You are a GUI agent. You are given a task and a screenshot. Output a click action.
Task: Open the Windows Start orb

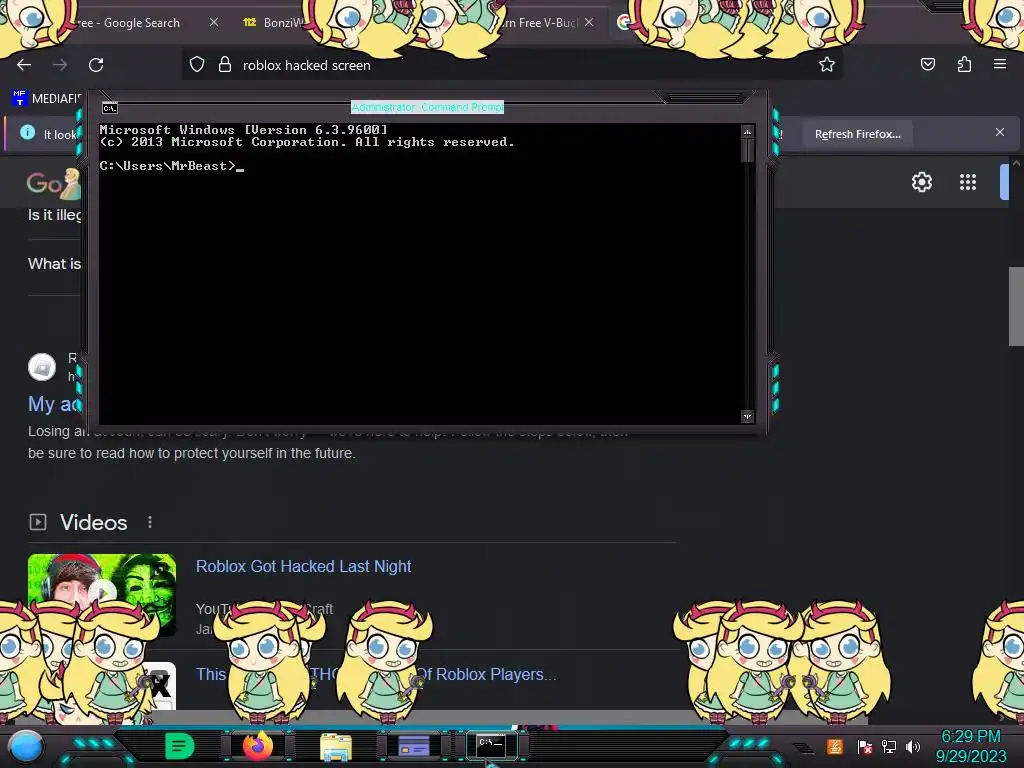26,746
